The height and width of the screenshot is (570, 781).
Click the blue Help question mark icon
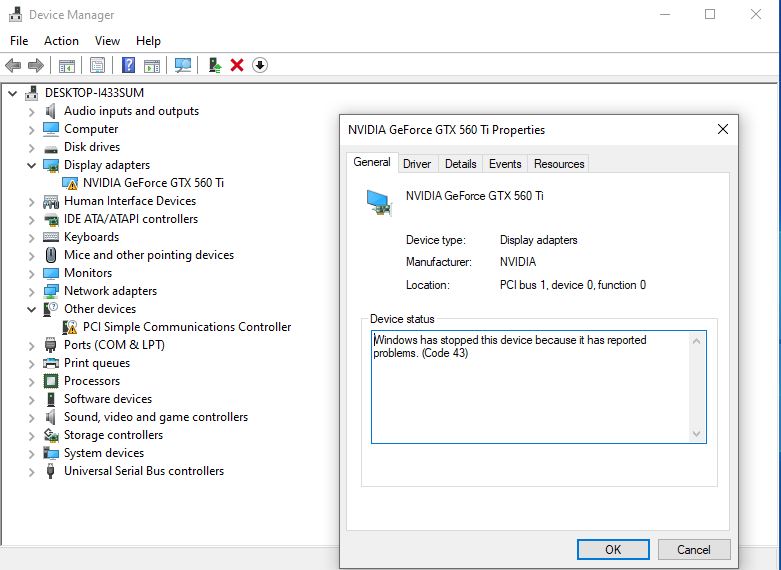tap(129, 65)
